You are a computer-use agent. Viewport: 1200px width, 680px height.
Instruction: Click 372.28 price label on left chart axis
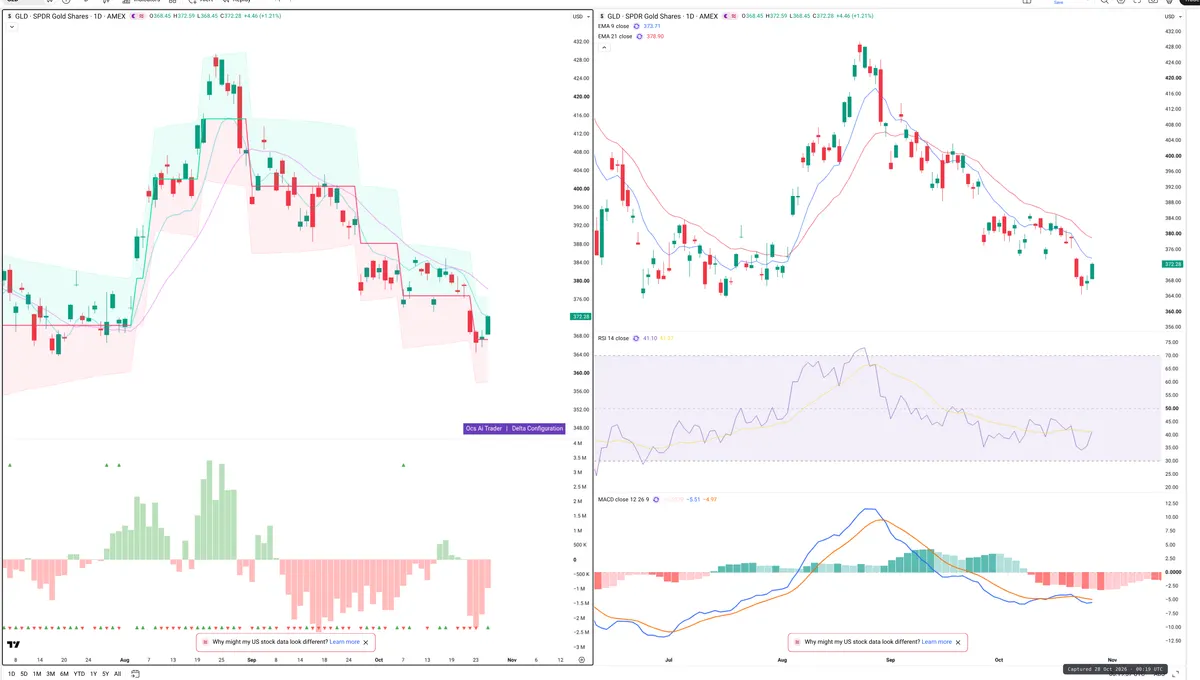[x=579, y=316]
